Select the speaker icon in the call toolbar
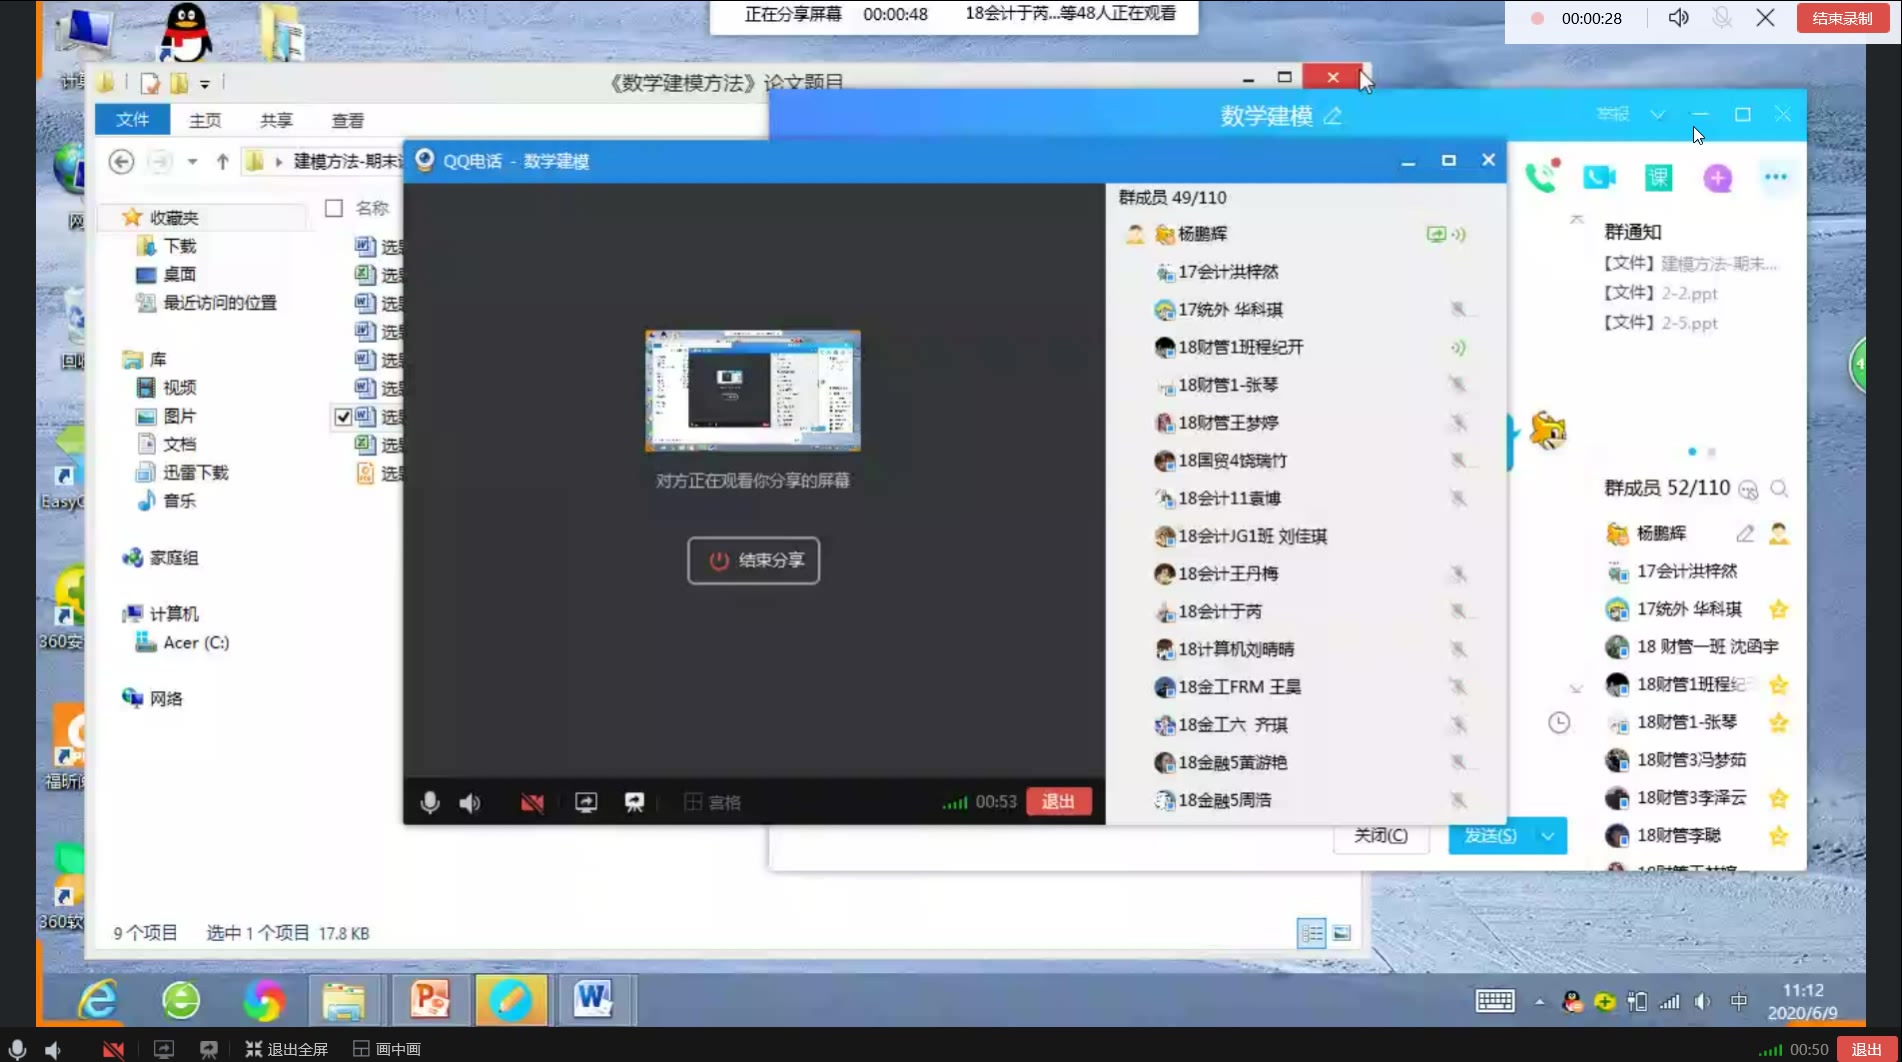 [x=469, y=801]
